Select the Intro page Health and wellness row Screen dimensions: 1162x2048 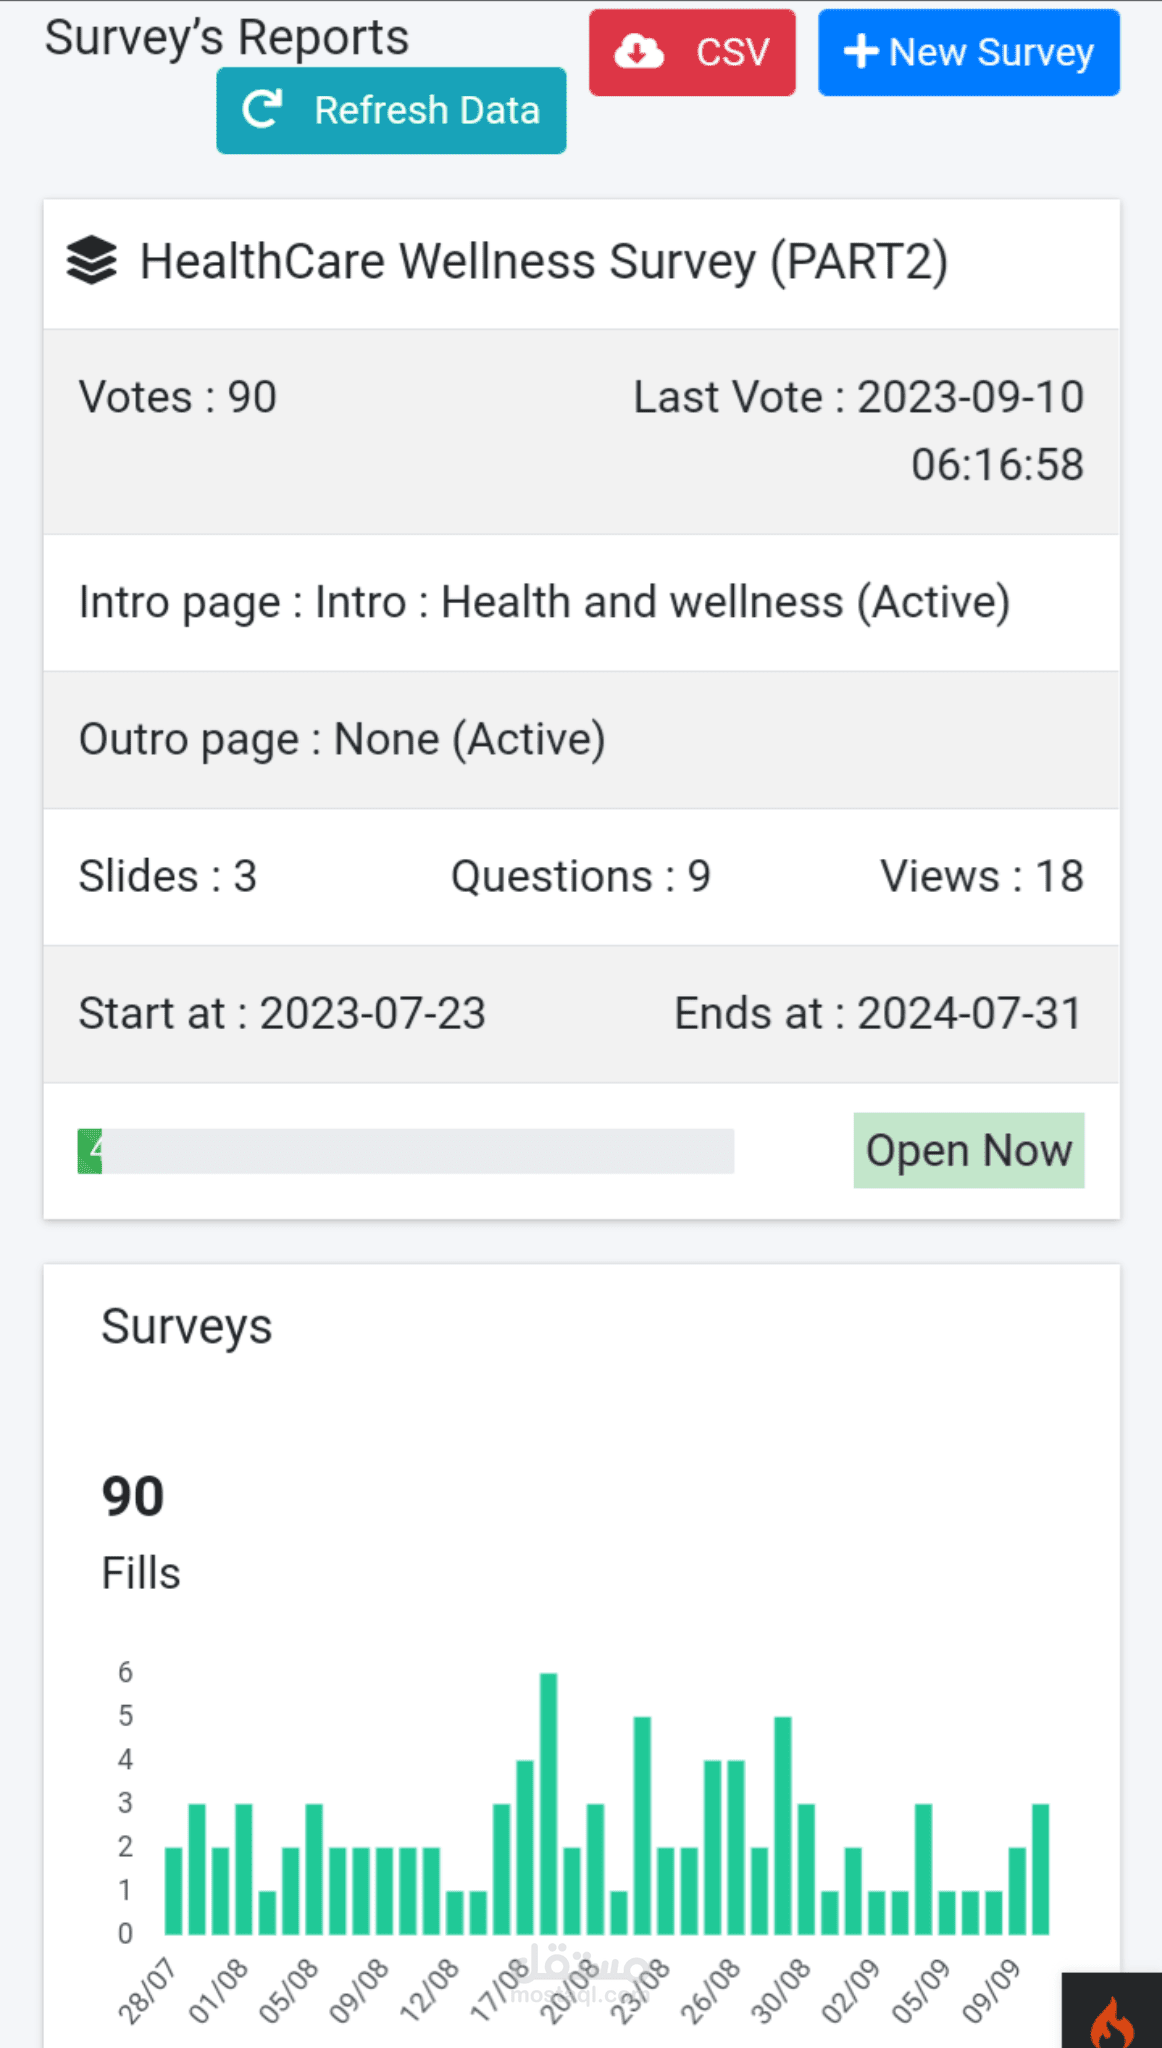544,603
